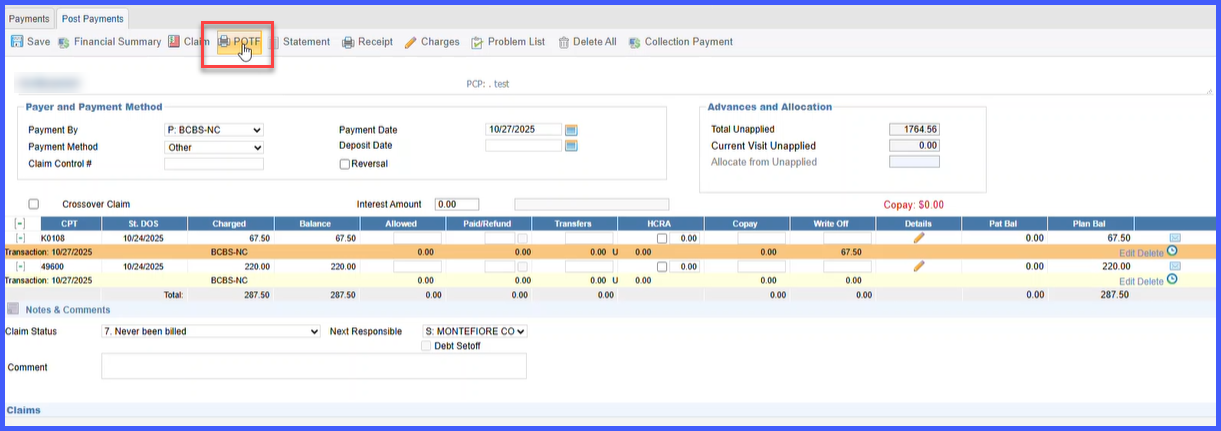Screen dimensions: 1221x431
Task: Open the Problem List icon
Action: point(477,42)
